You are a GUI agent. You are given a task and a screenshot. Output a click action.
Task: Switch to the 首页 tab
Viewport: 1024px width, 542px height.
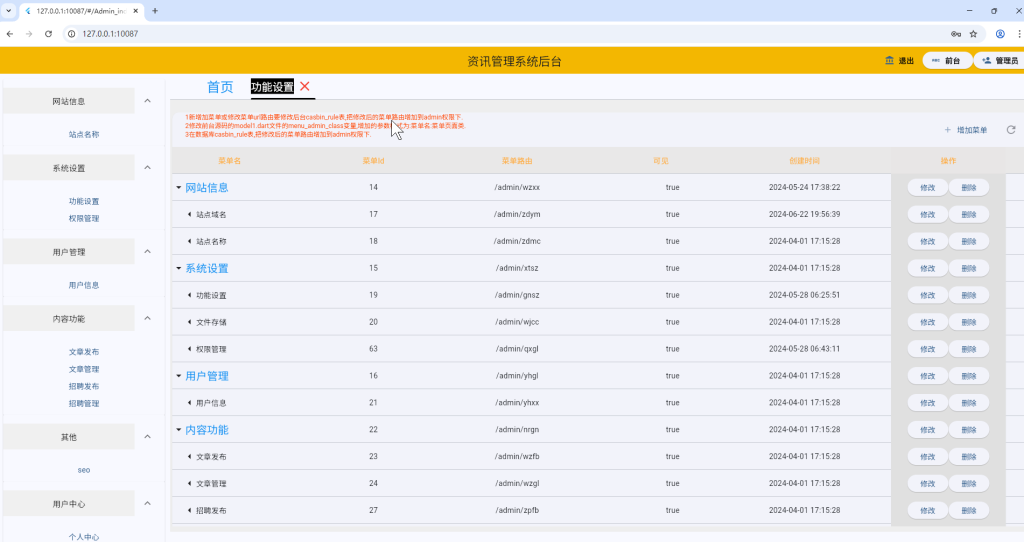tap(220, 87)
